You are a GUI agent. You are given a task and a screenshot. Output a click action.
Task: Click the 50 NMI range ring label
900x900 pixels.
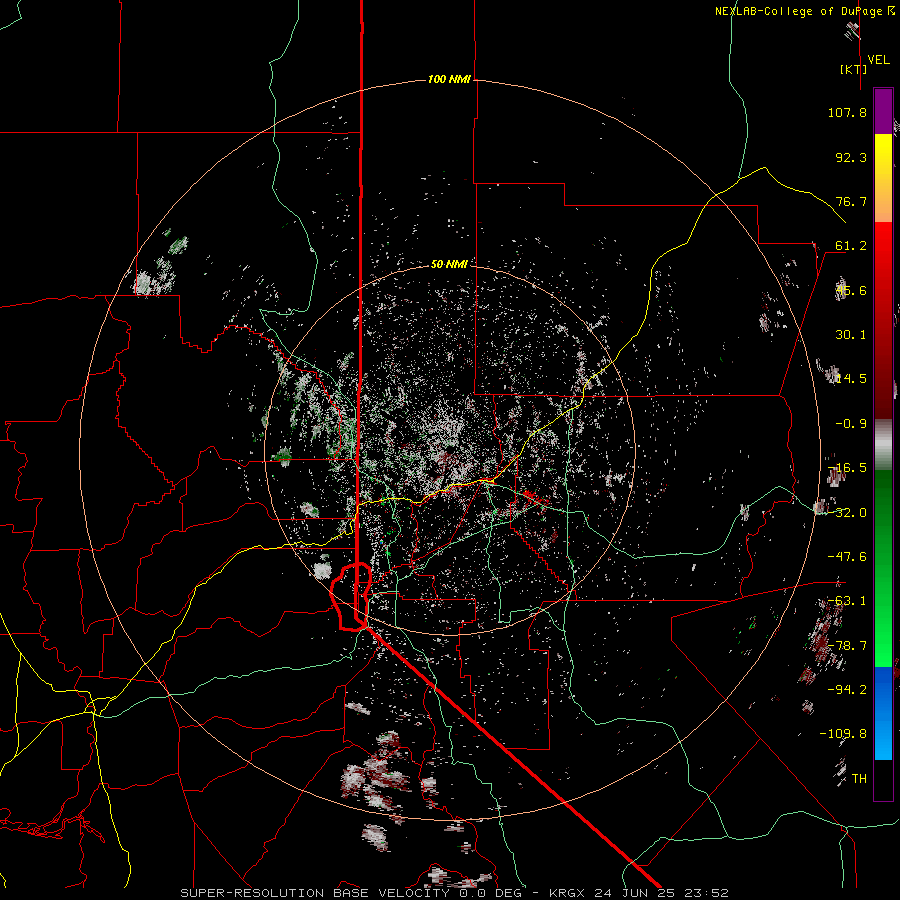(449, 264)
